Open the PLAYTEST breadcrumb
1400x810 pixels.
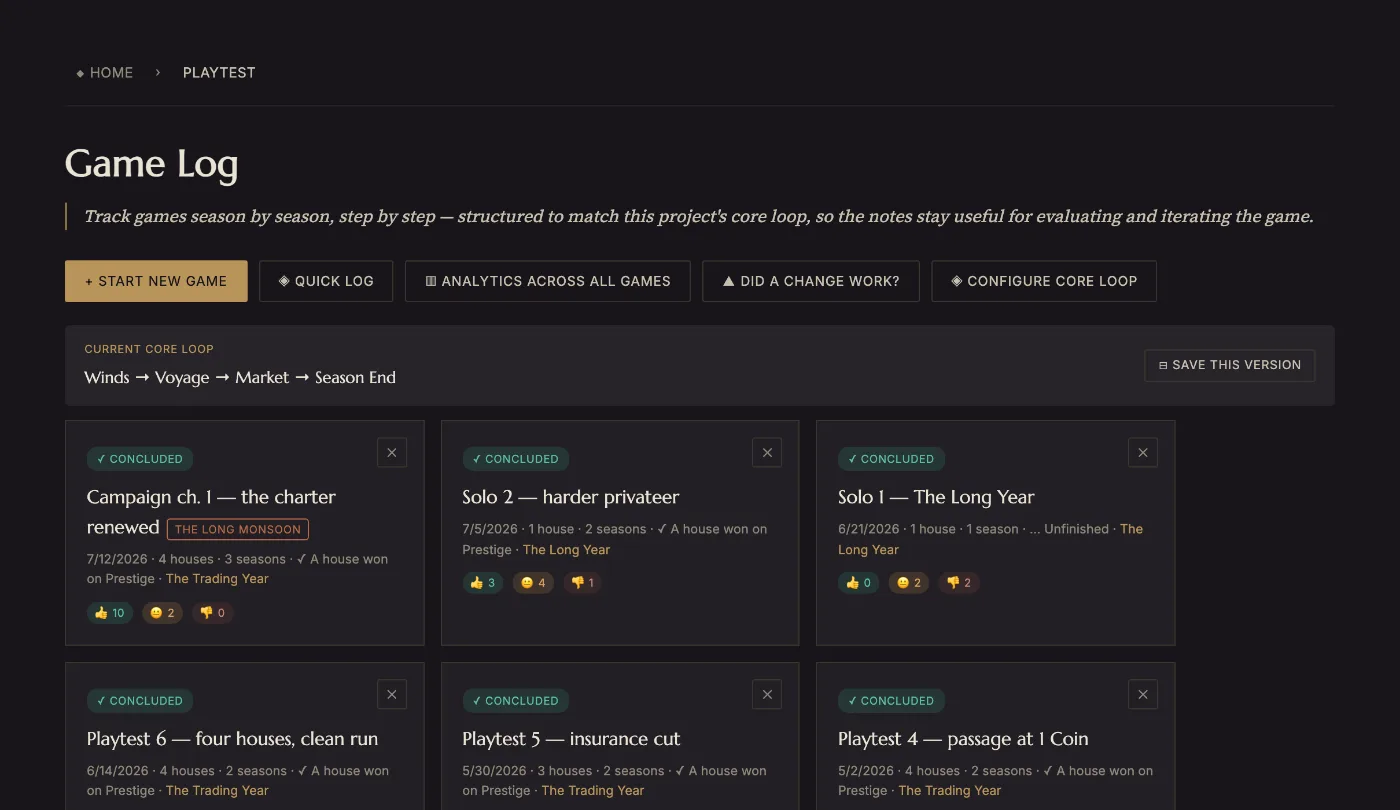pos(219,73)
